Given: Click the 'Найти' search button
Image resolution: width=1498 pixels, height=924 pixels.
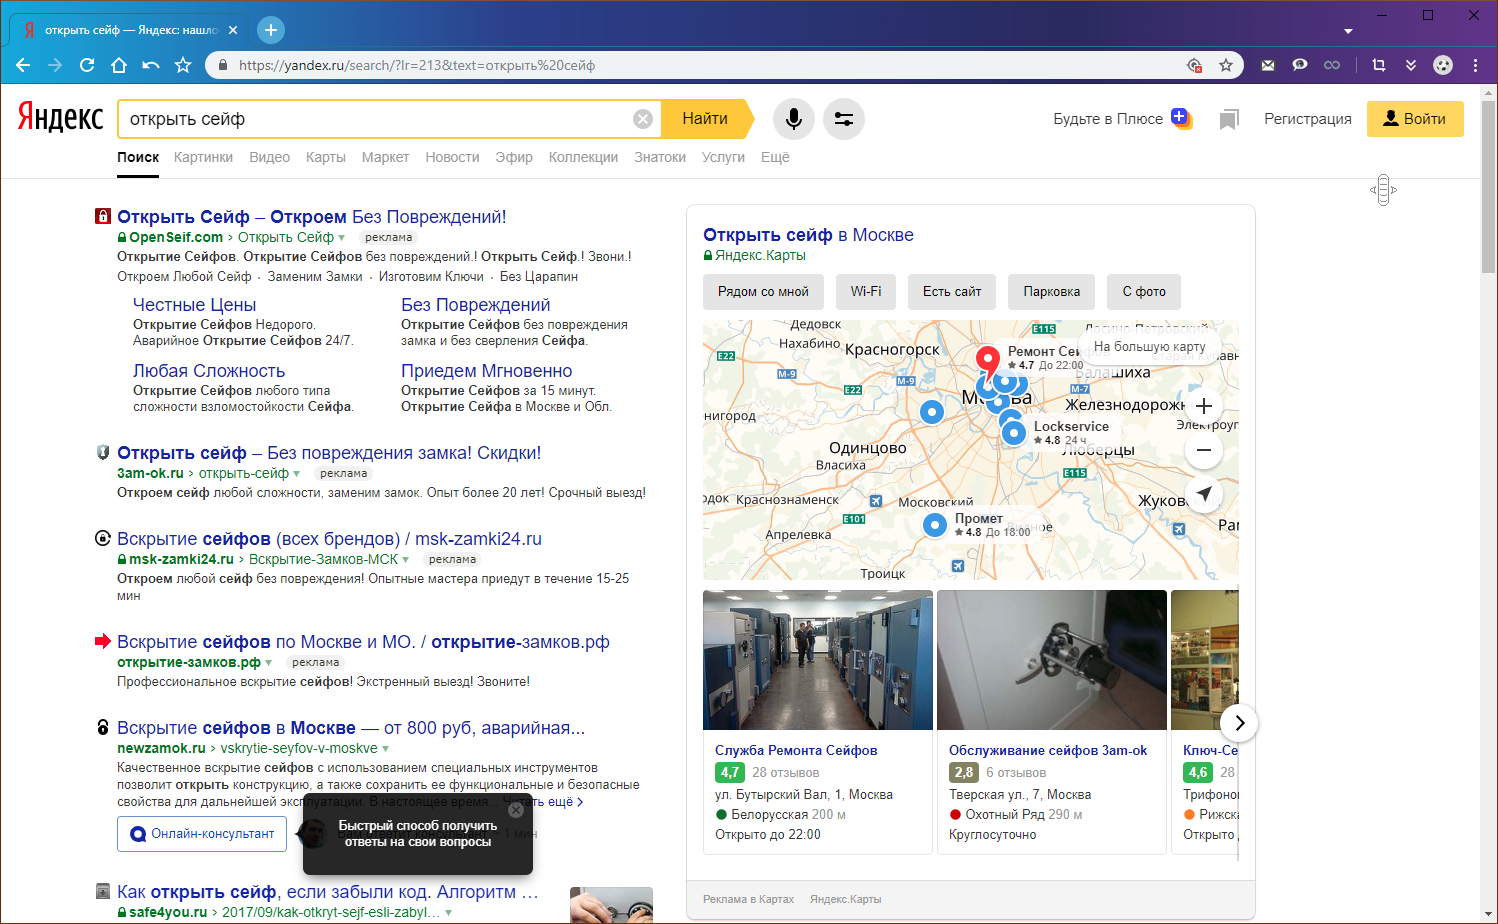Looking at the screenshot, I should pos(708,119).
